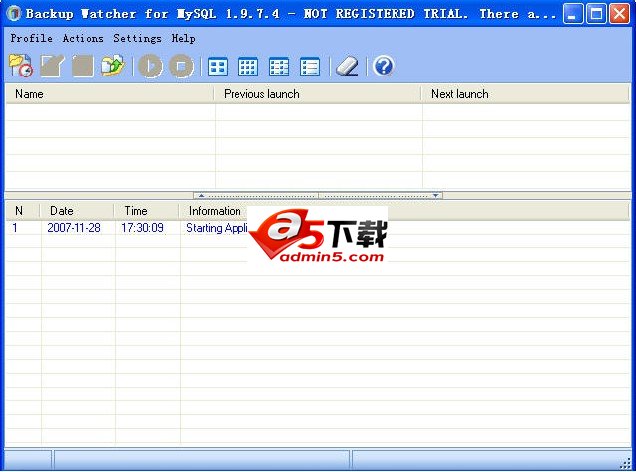Switch to large tiles view icon

(x=218, y=67)
